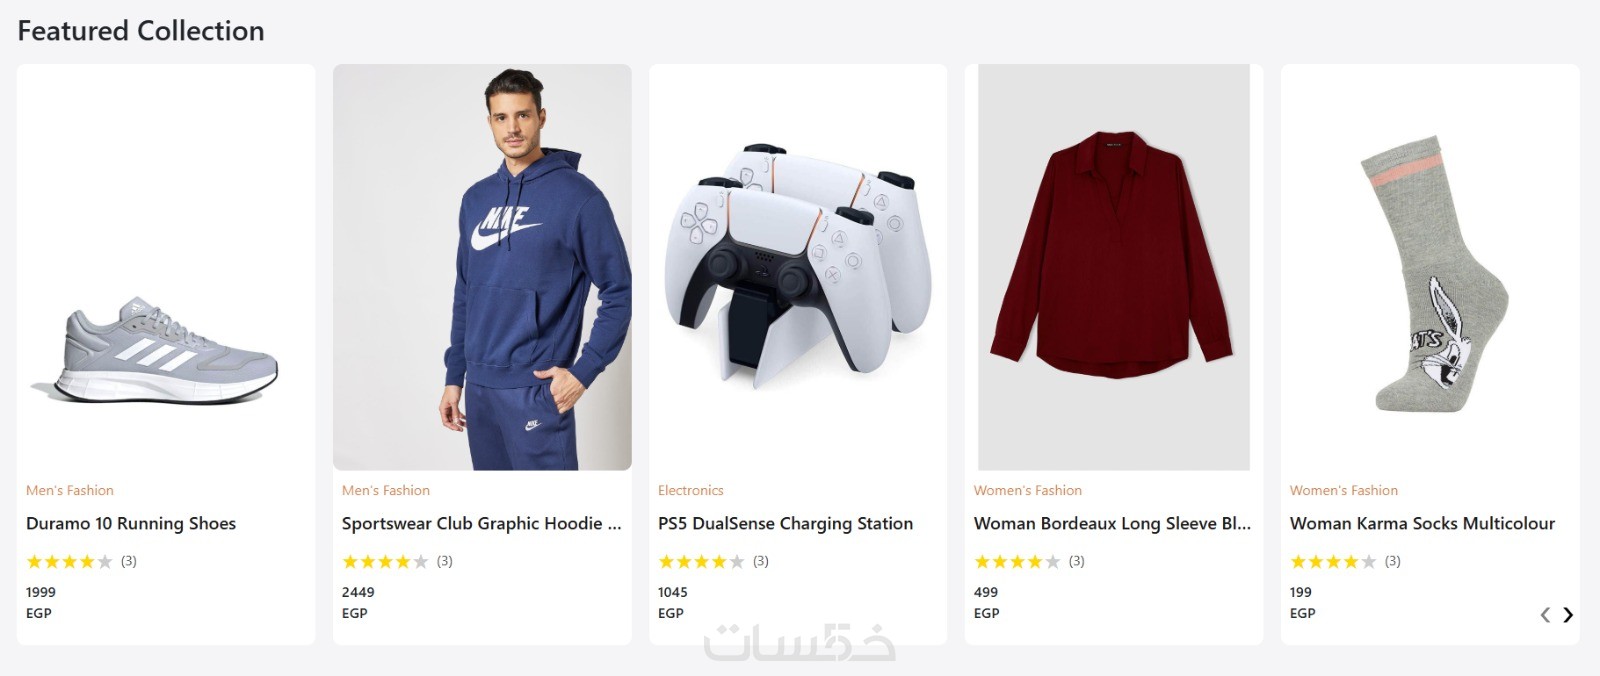Click PS5 DualSense Charging Station star rating

click(701, 562)
